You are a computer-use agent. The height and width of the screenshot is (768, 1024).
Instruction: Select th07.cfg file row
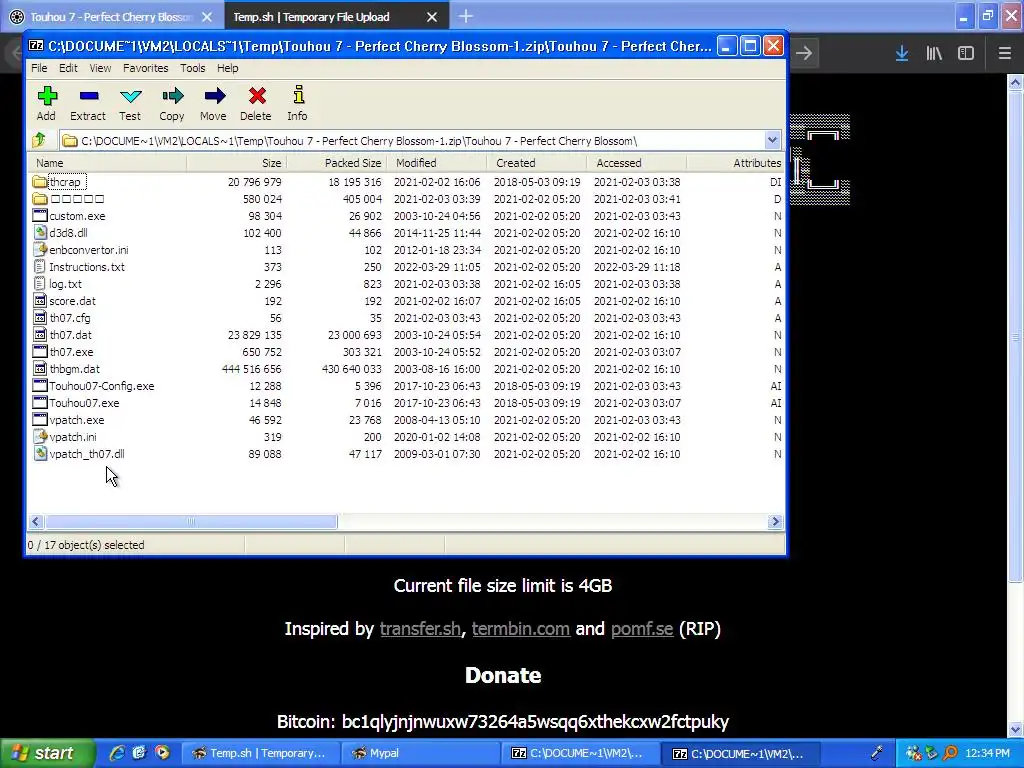tap(406, 318)
